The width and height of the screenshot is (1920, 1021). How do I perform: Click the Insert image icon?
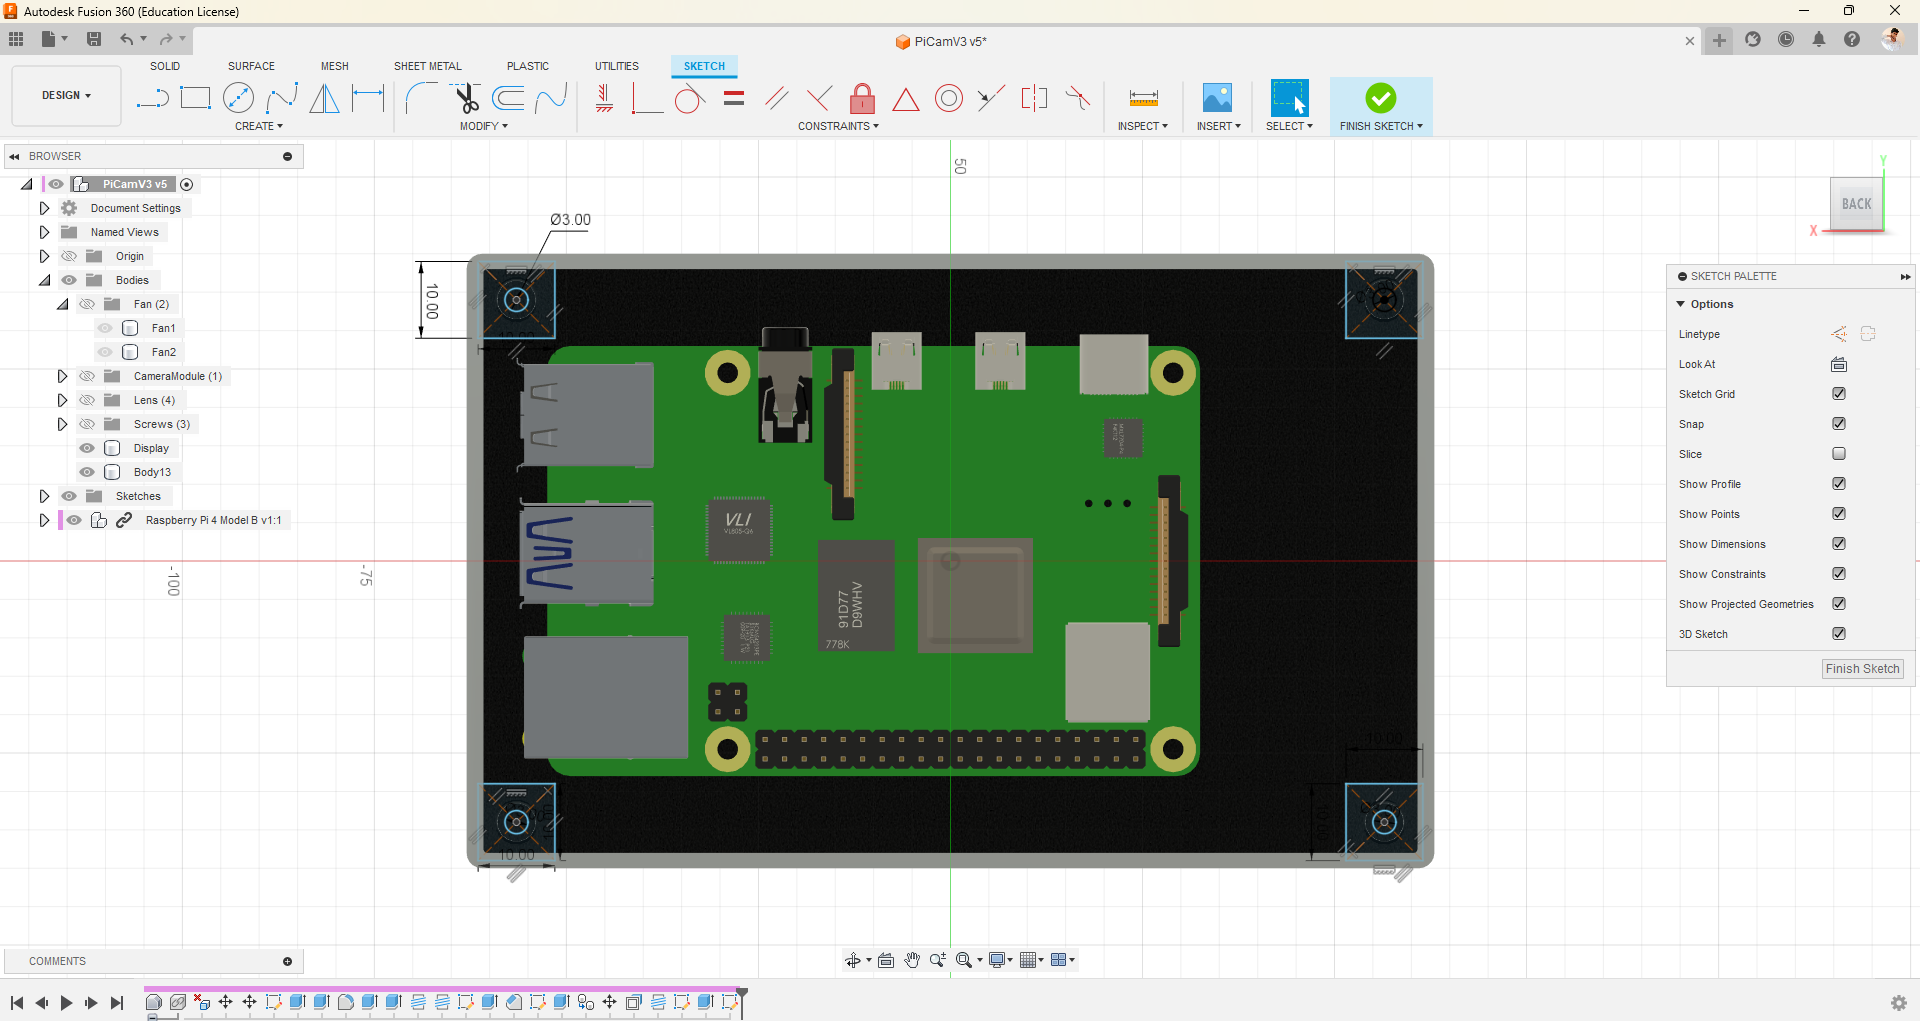[x=1217, y=98]
